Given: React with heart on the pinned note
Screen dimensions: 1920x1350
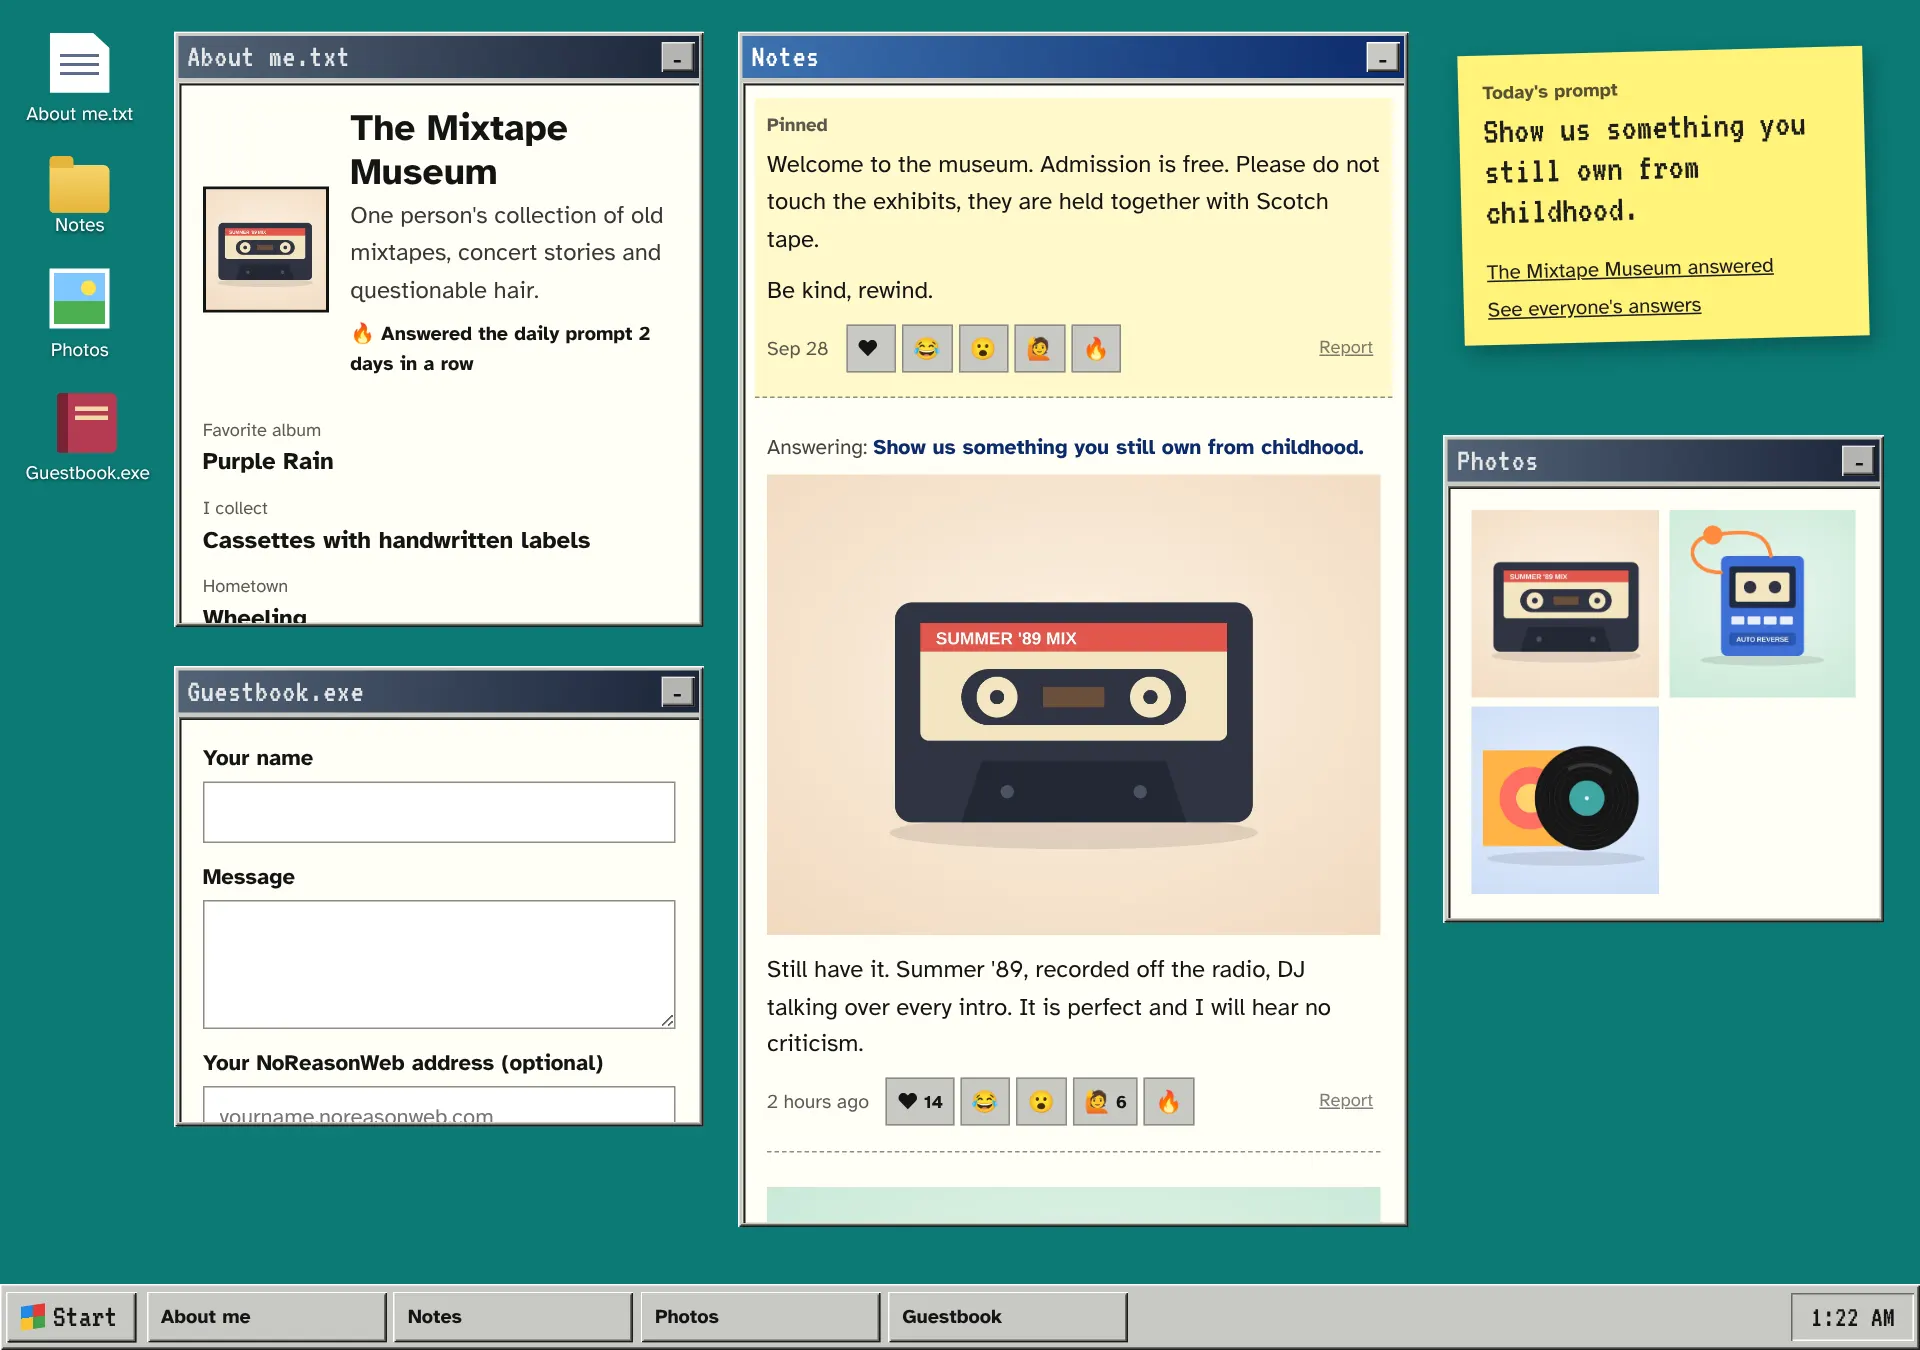Looking at the screenshot, I should click(870, 348).
